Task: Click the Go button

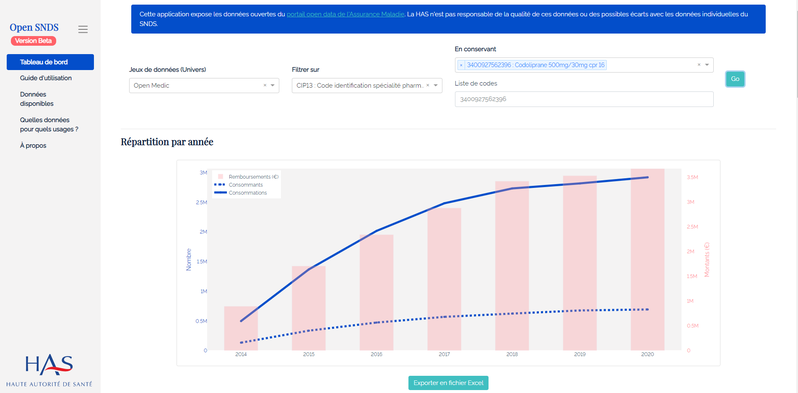Action: [x=735, y=79]
